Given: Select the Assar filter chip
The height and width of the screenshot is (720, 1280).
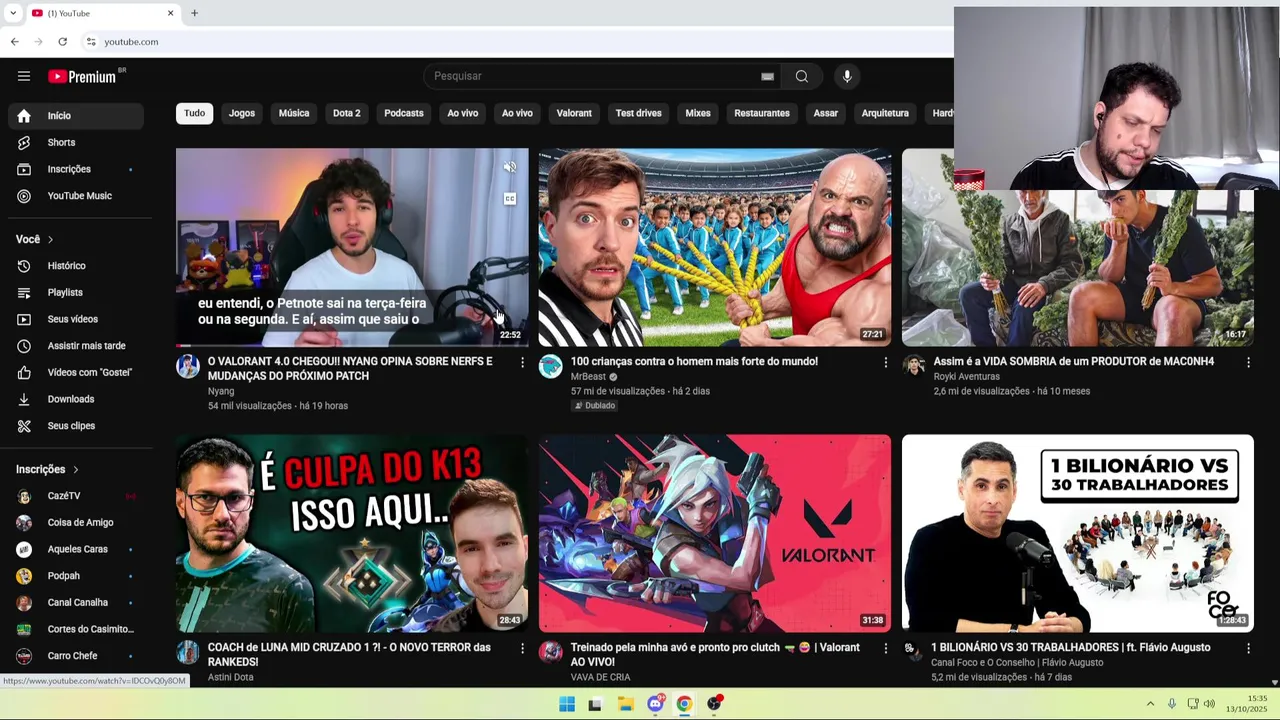Looking at the screenshot, I should (x=826, y=113).
